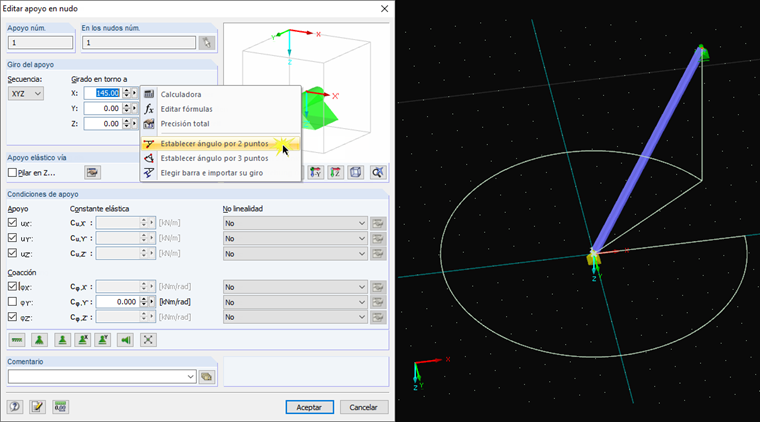Expand the Comentario combo box

(x=190, y=376)
